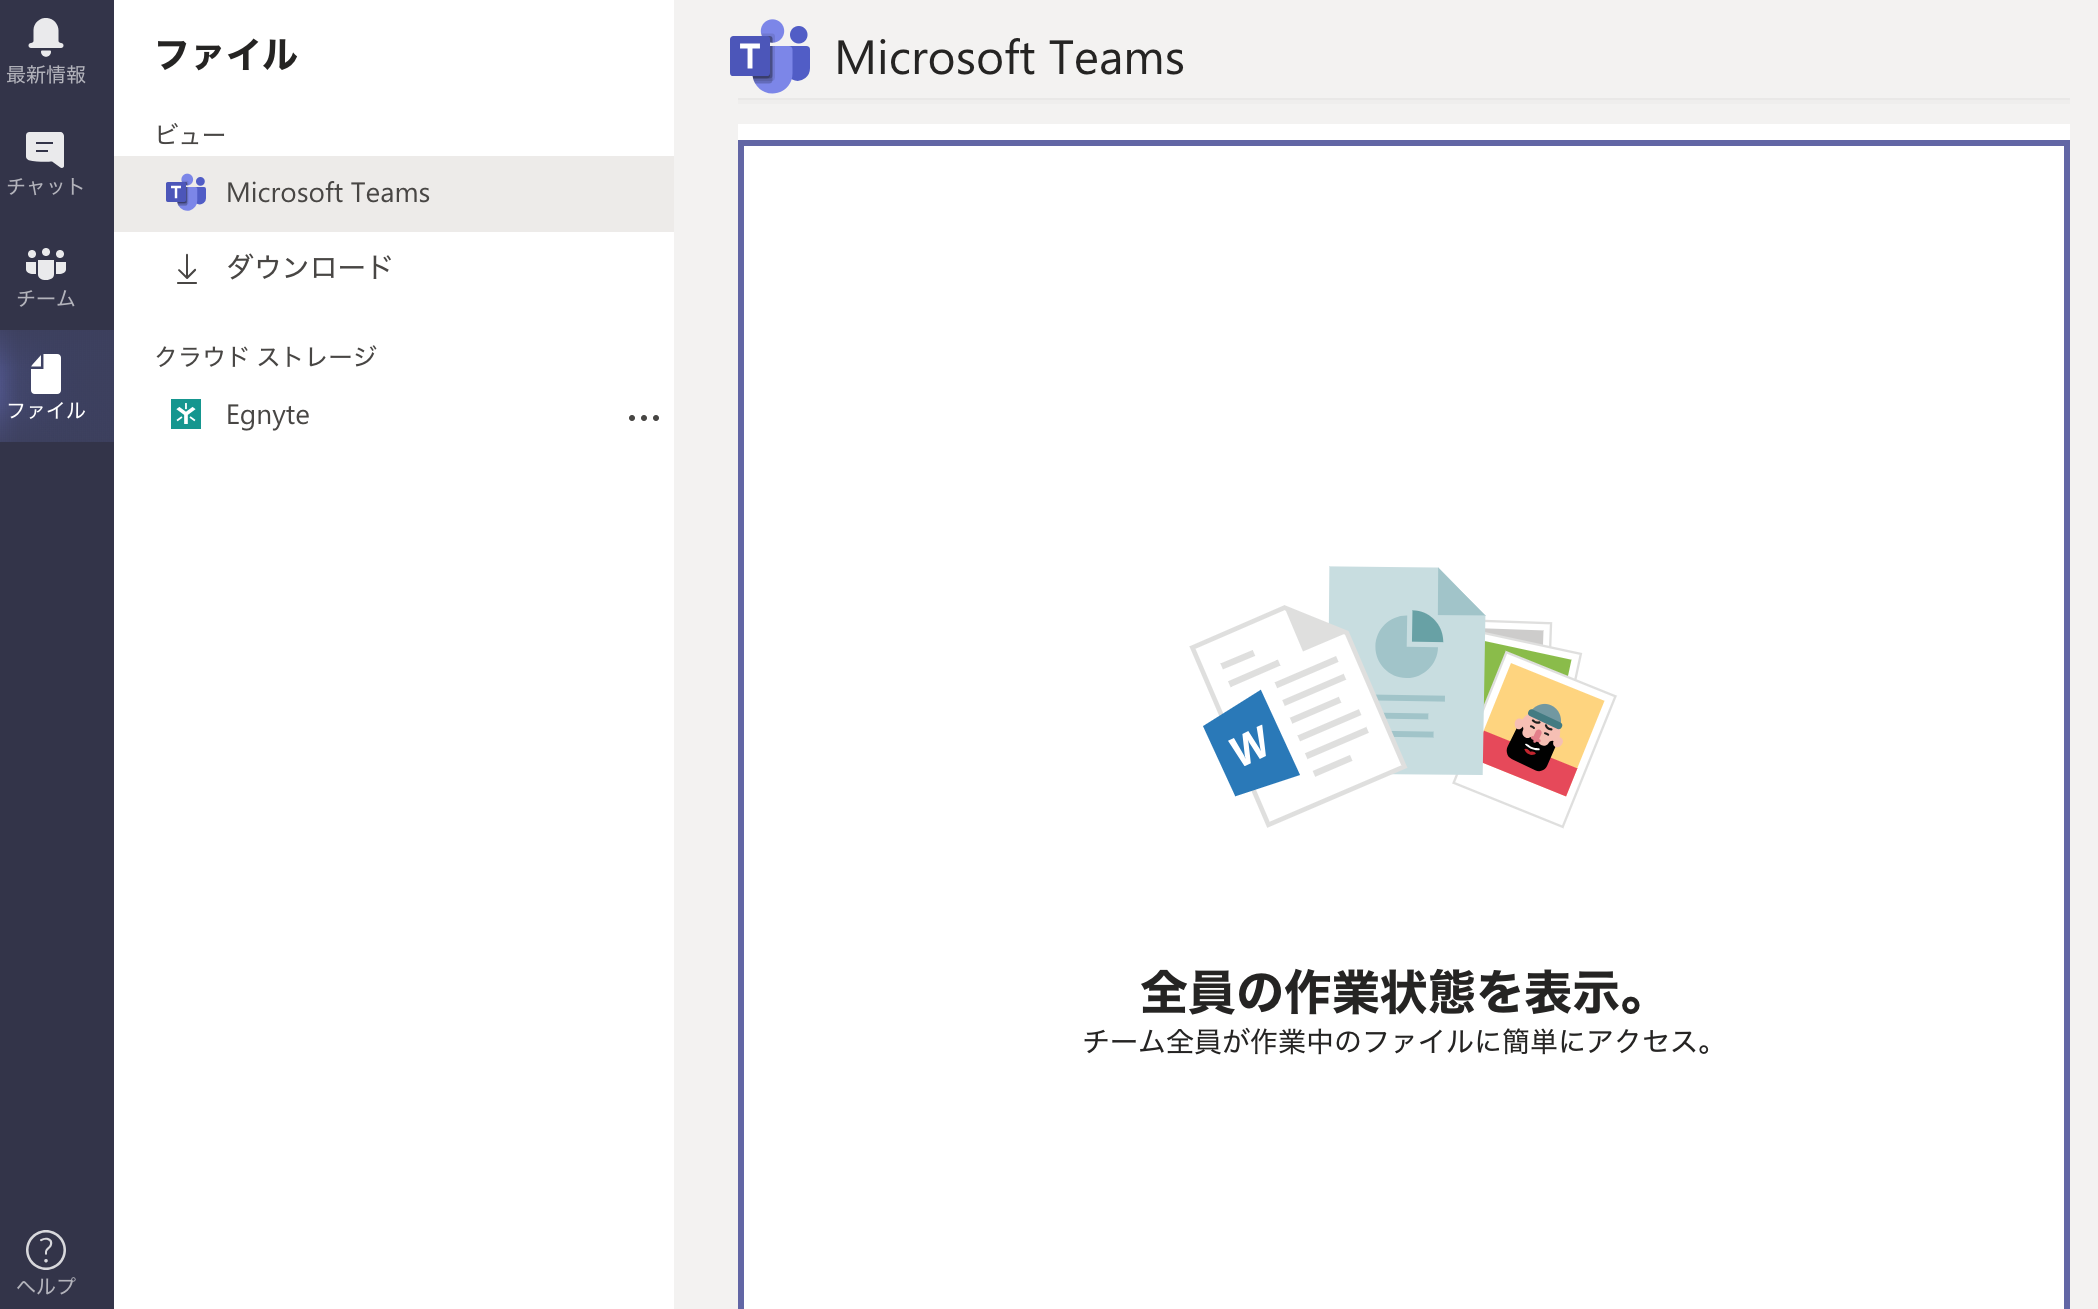This screenshot has width=2098, height=1309.
Task: Click the ファイル panel heading
Action: (x=227, y=55)
